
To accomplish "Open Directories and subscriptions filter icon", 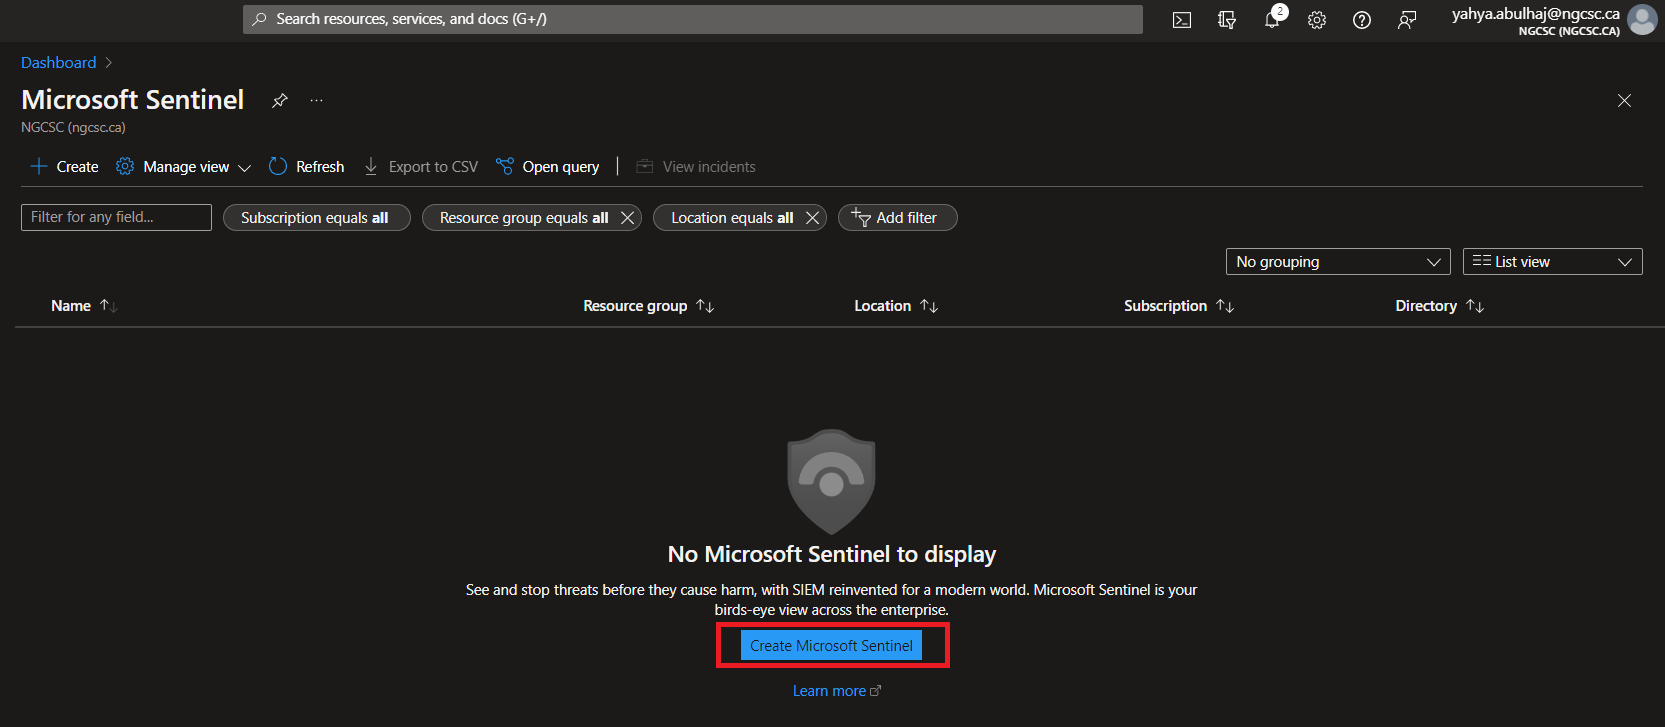I will click(x=1227, y=20).
